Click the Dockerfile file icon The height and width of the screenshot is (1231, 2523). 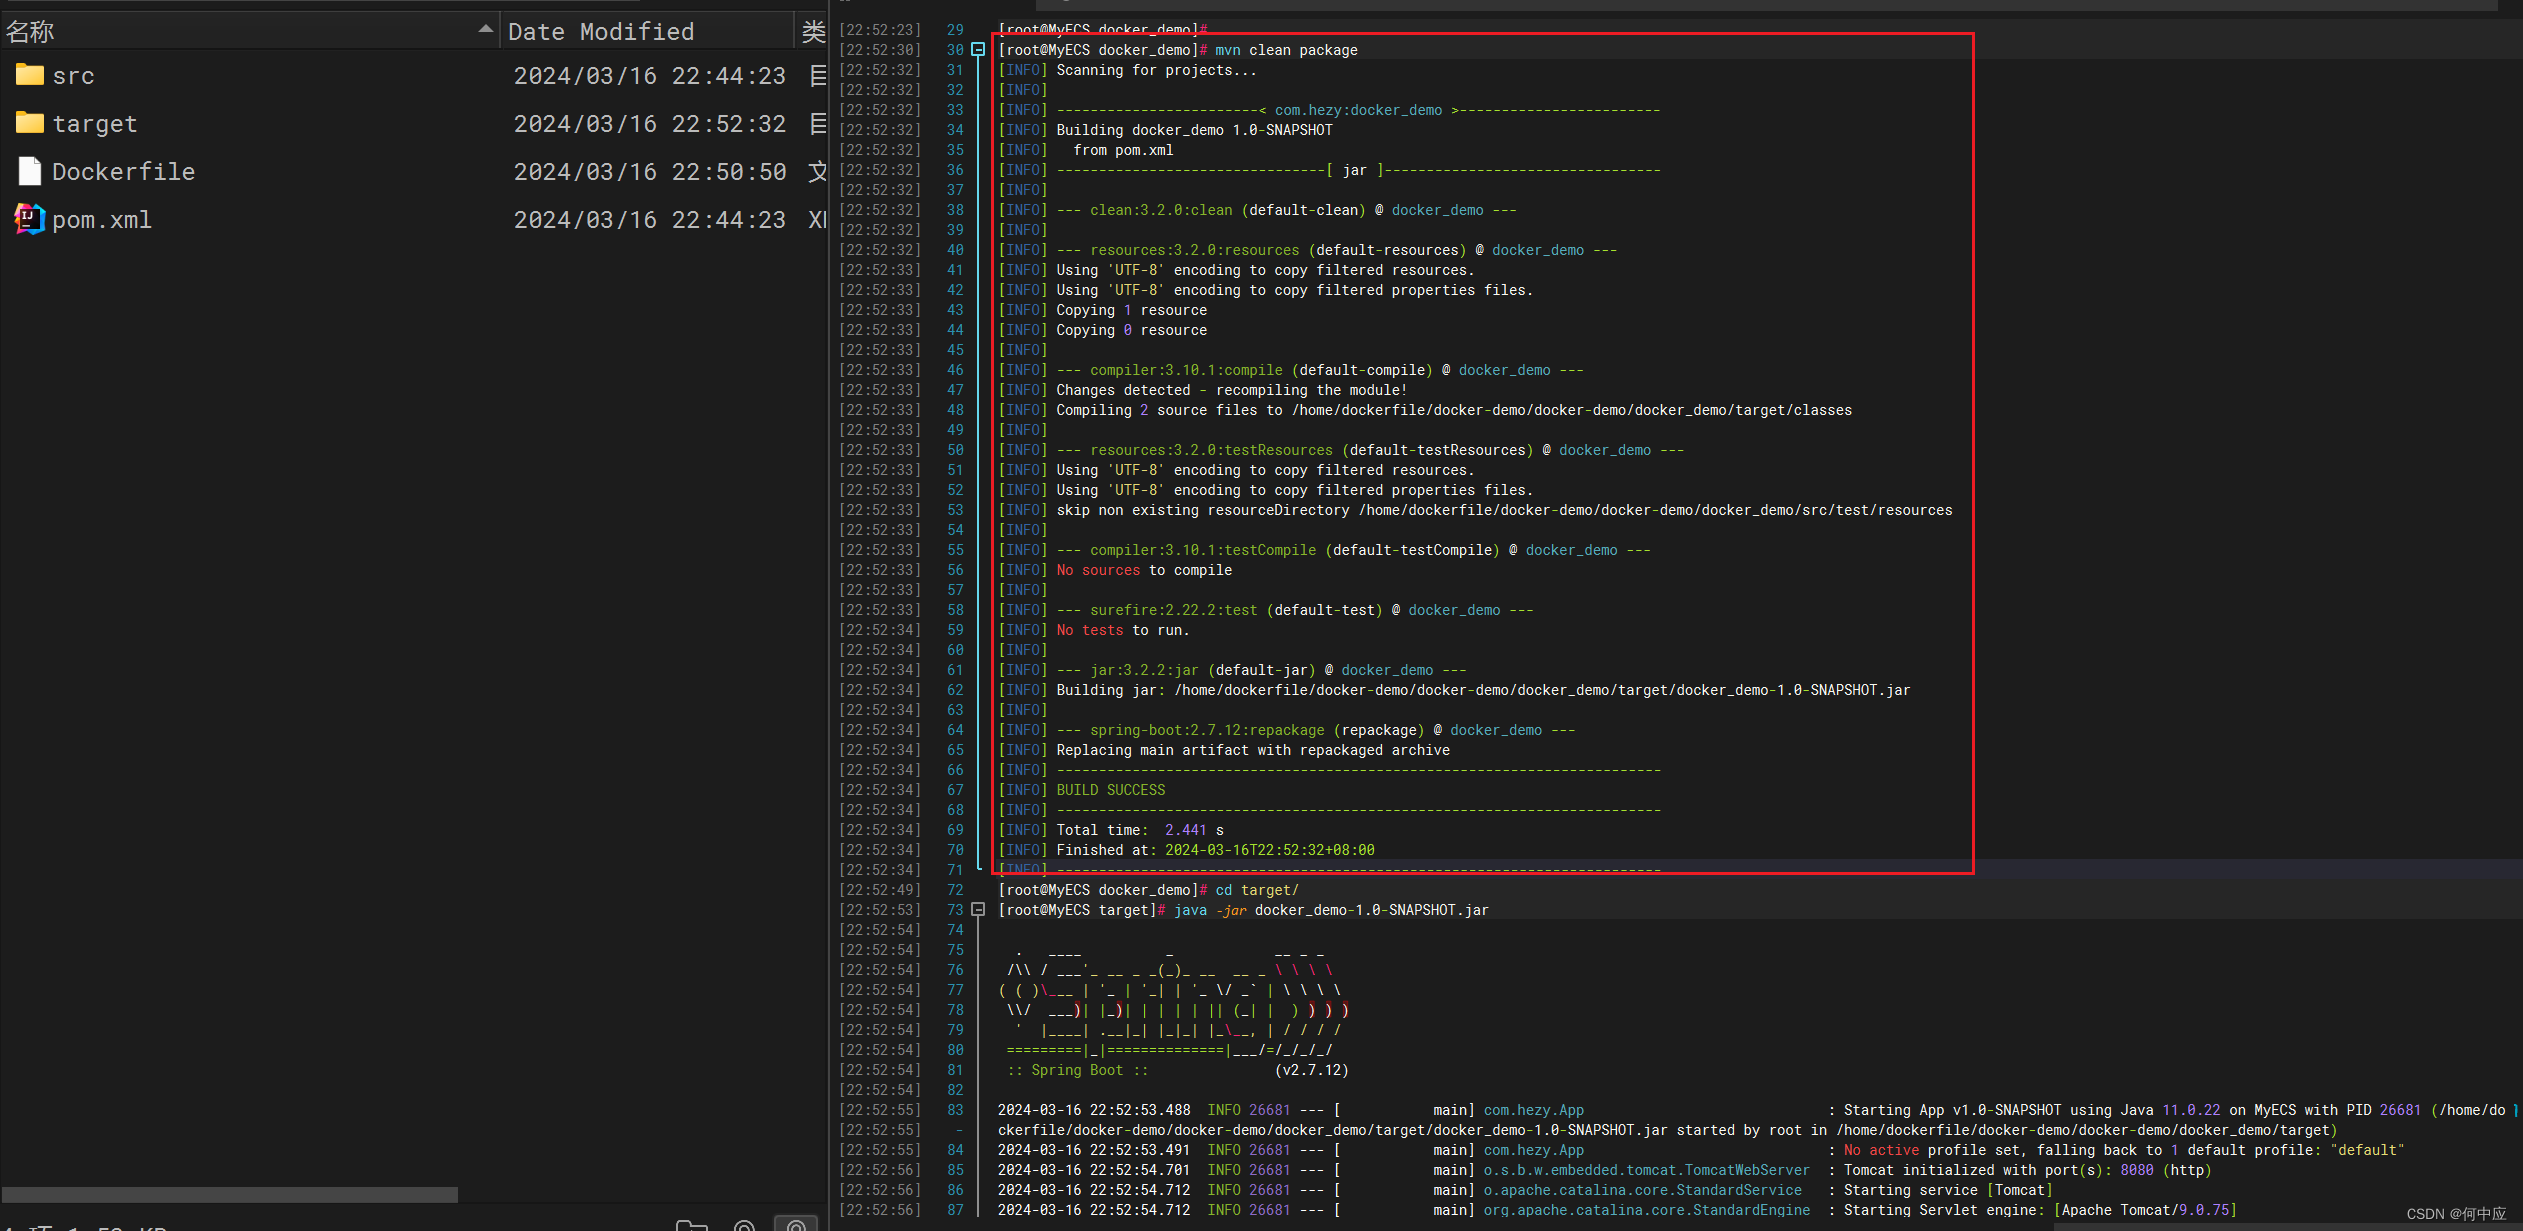pos(30,171)
